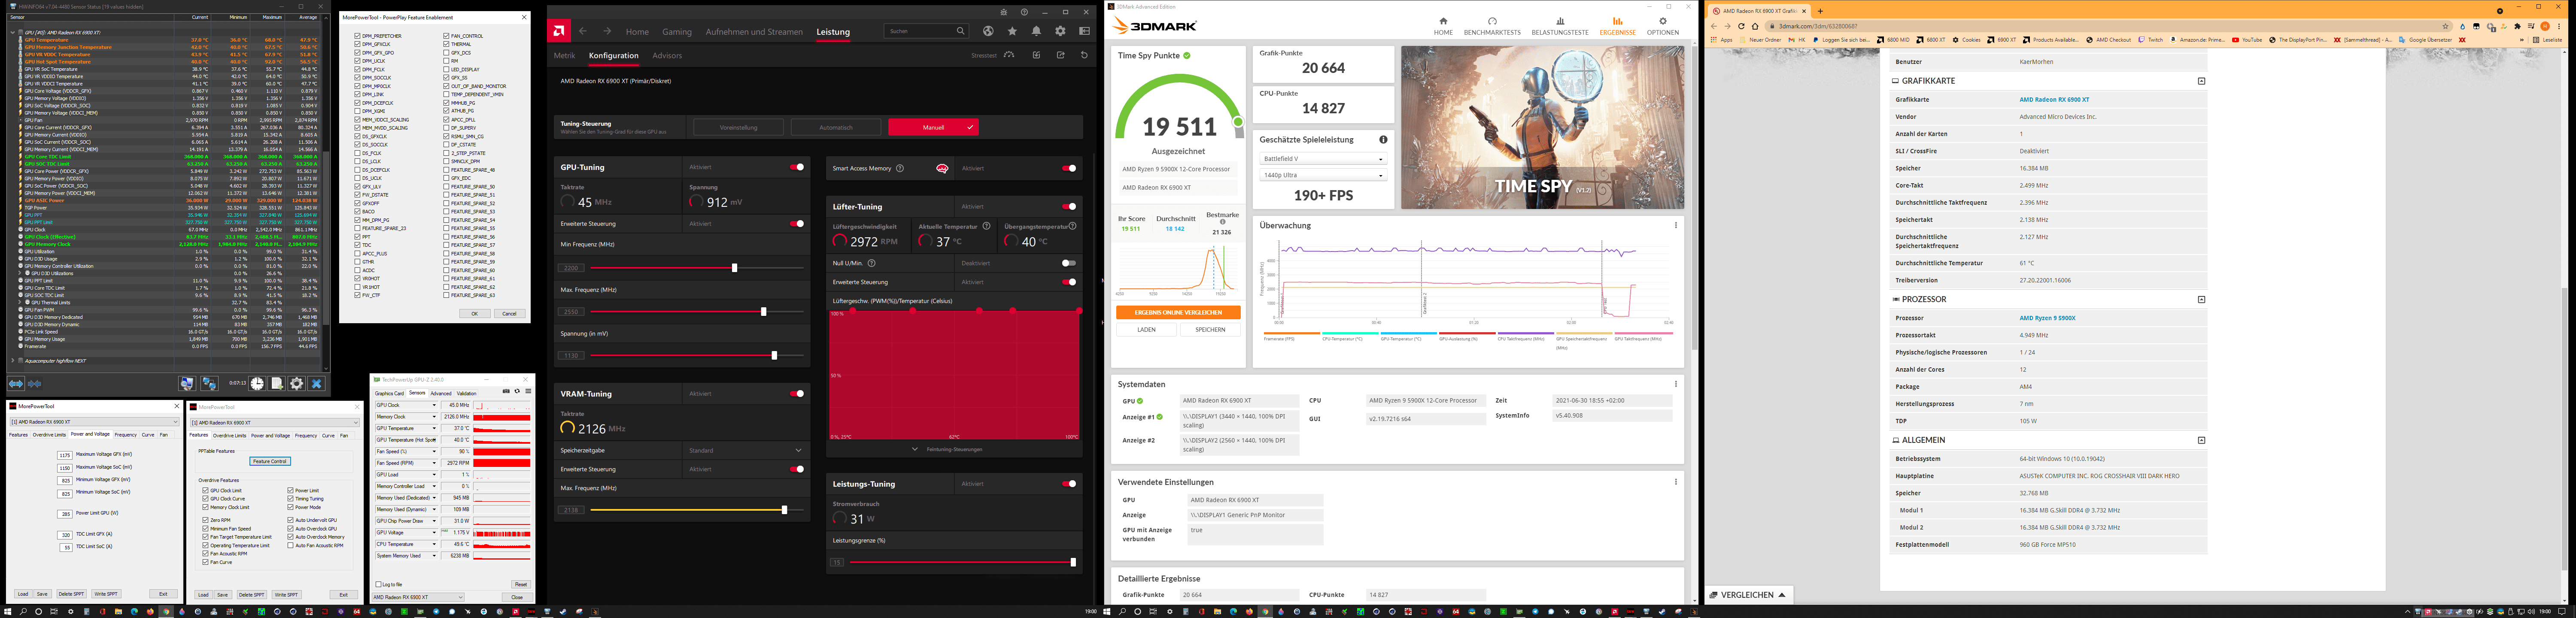Click Windows Start button
Screen dimensions: 2576x618
coord(7,611)
